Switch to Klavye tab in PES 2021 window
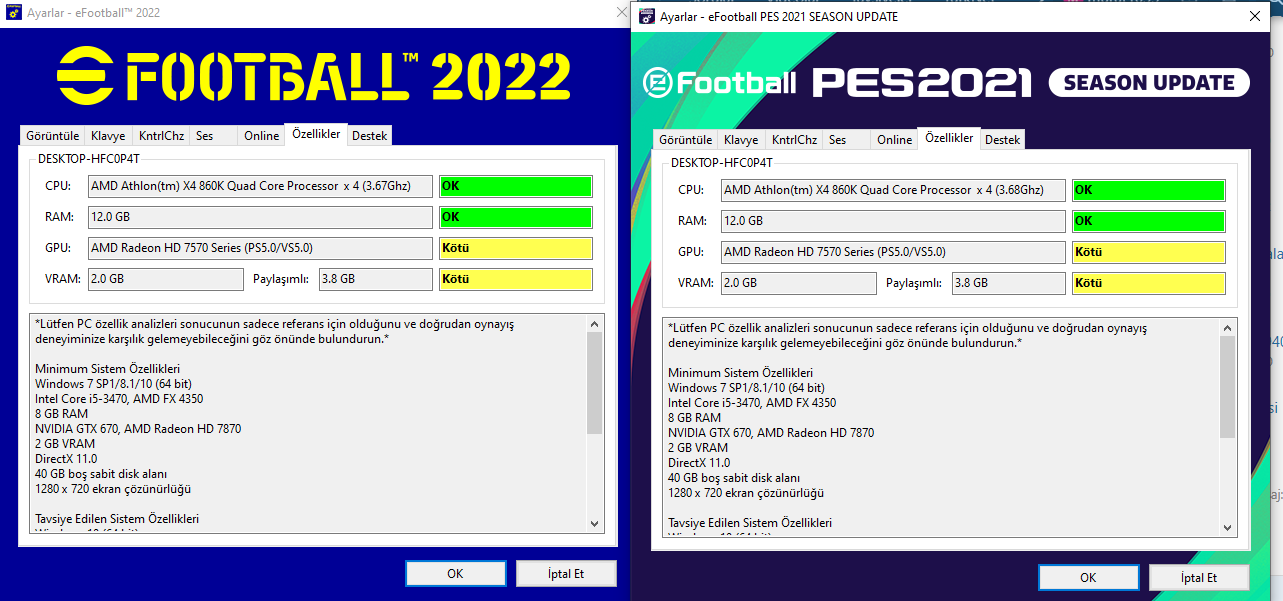The width and height of the screenshot is (1283, 601). pyautogui.click(x=742, y=140)
